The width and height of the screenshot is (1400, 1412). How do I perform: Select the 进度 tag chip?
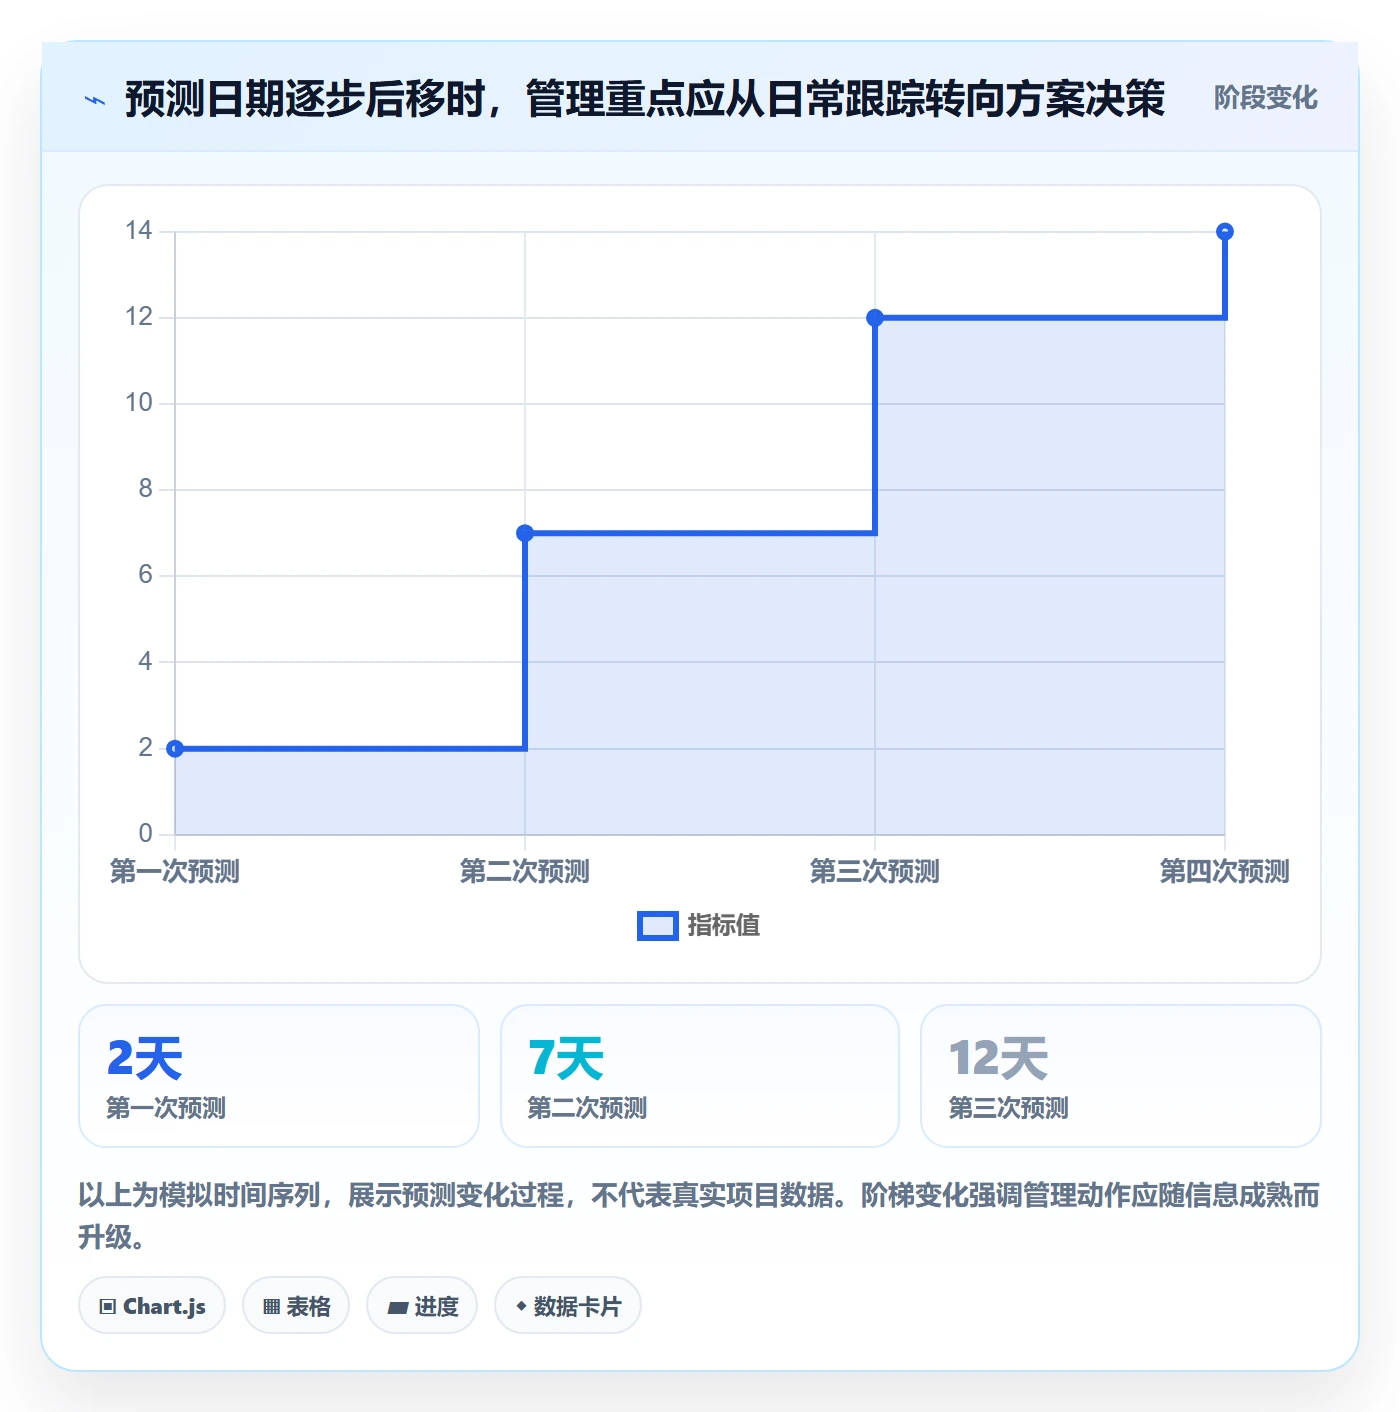[x=422, y=1306]
